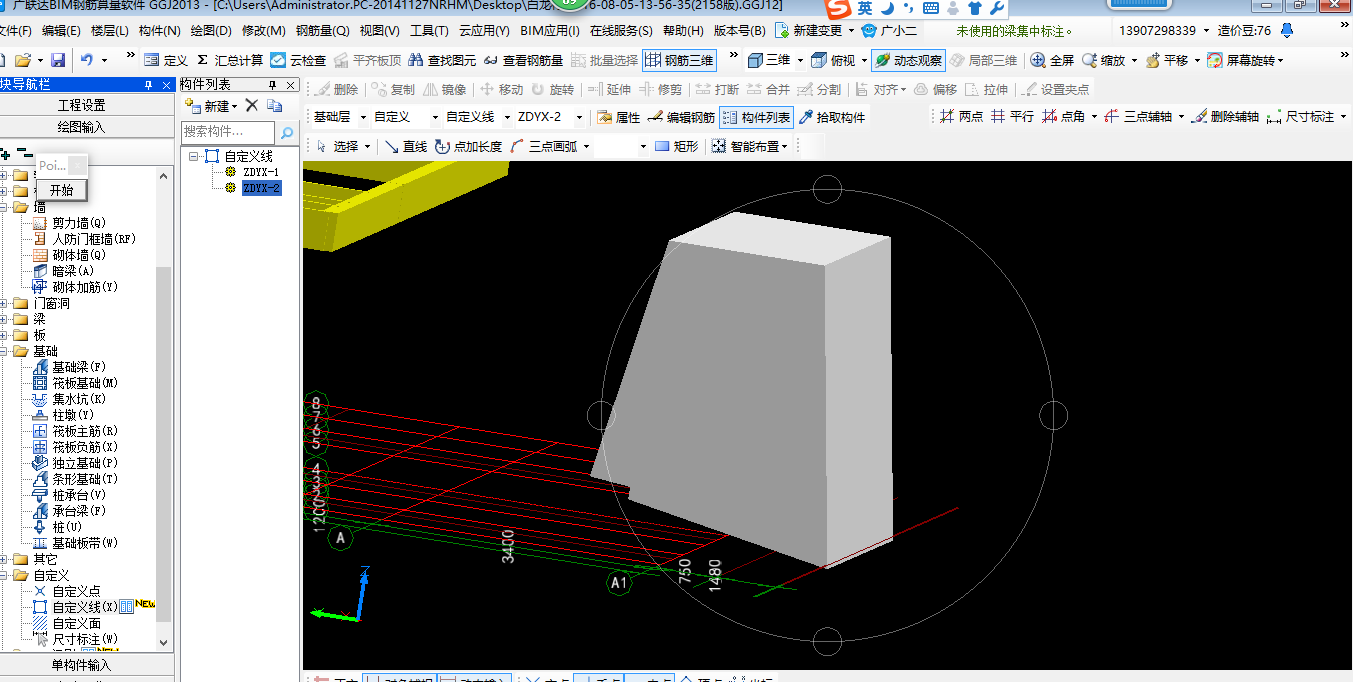This screenshot has width=1353, height=682.
Task: Open 楼层(L) menu
Action: tap(109, 31)
